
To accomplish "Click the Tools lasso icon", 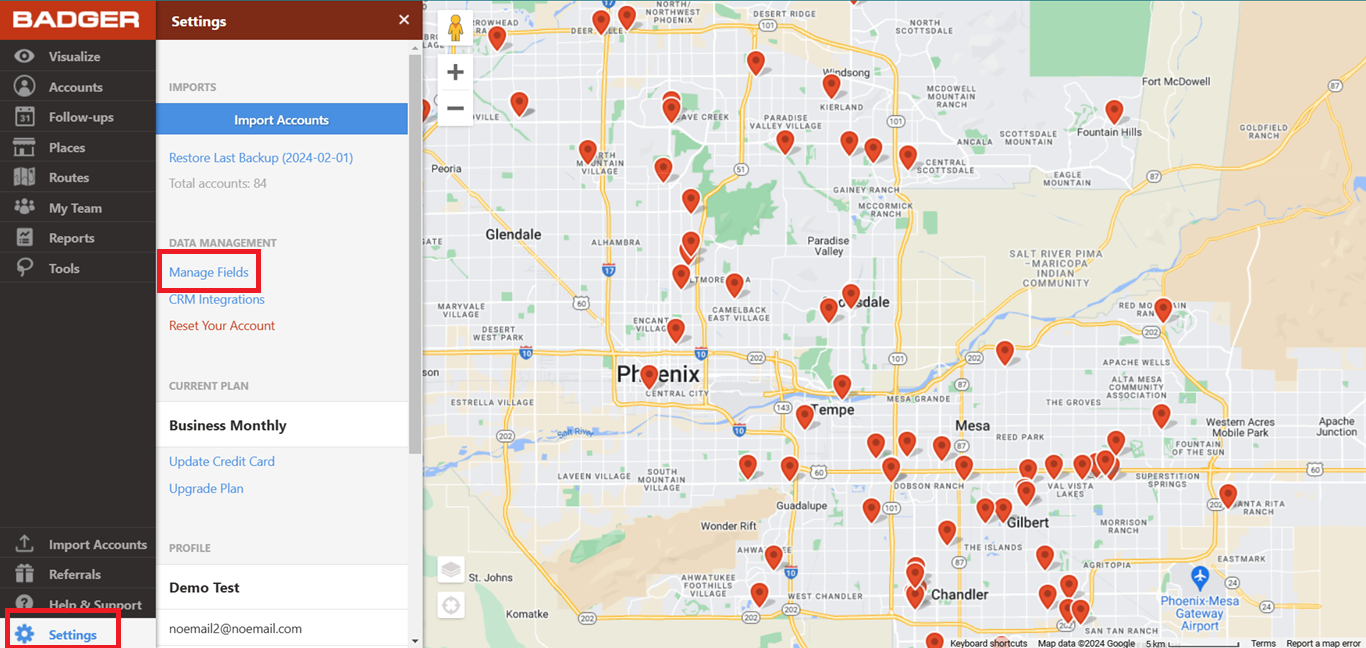I will tap(24, 268).
